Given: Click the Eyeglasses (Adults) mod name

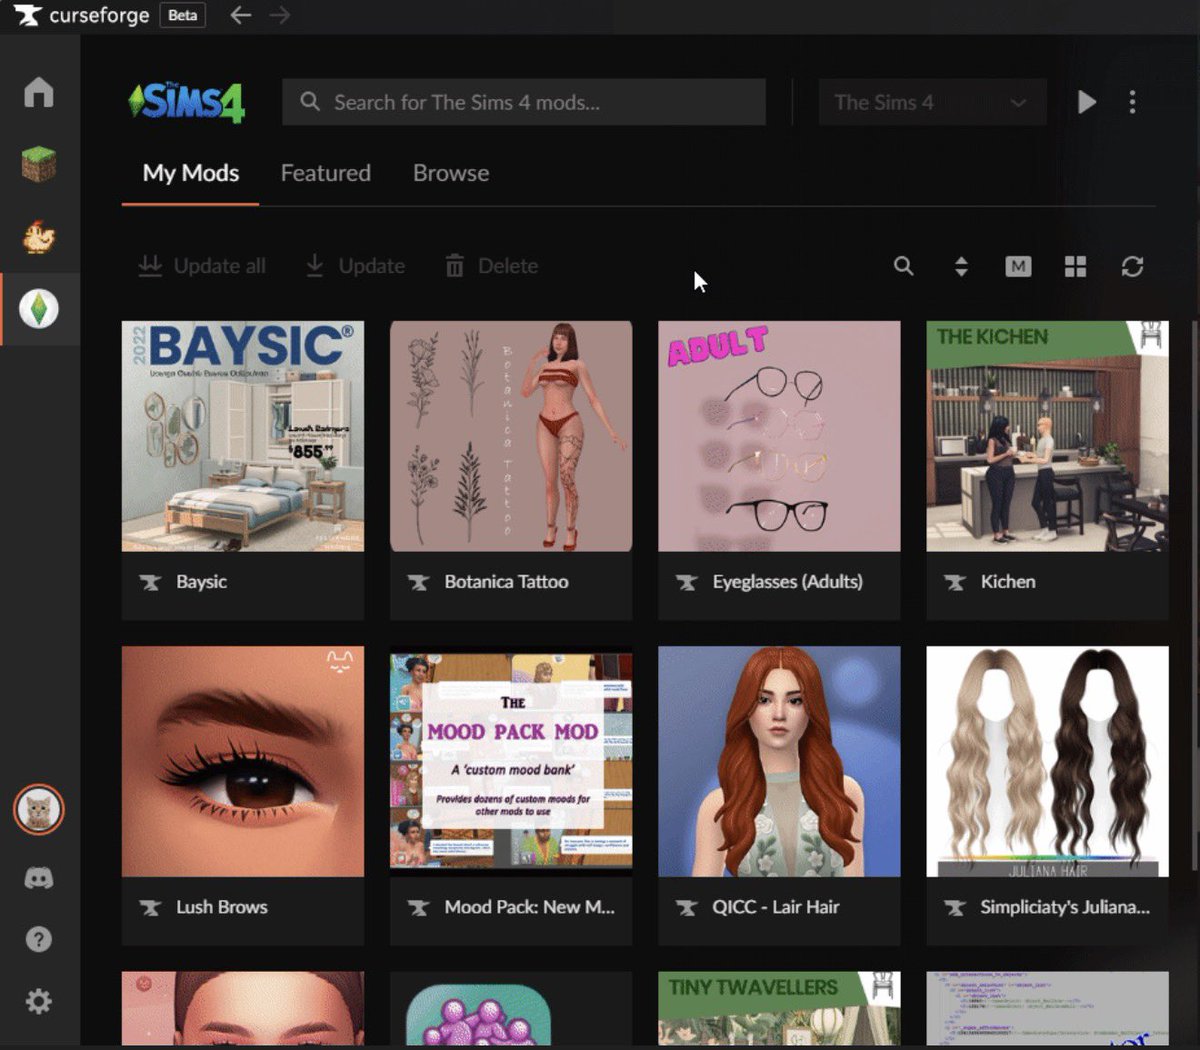Looking at the screenshot, I should click(x=787, y=582).
